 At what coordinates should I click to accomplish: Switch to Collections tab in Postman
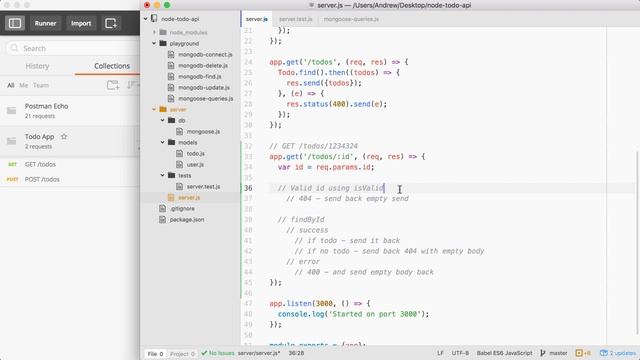pos(112,66)
